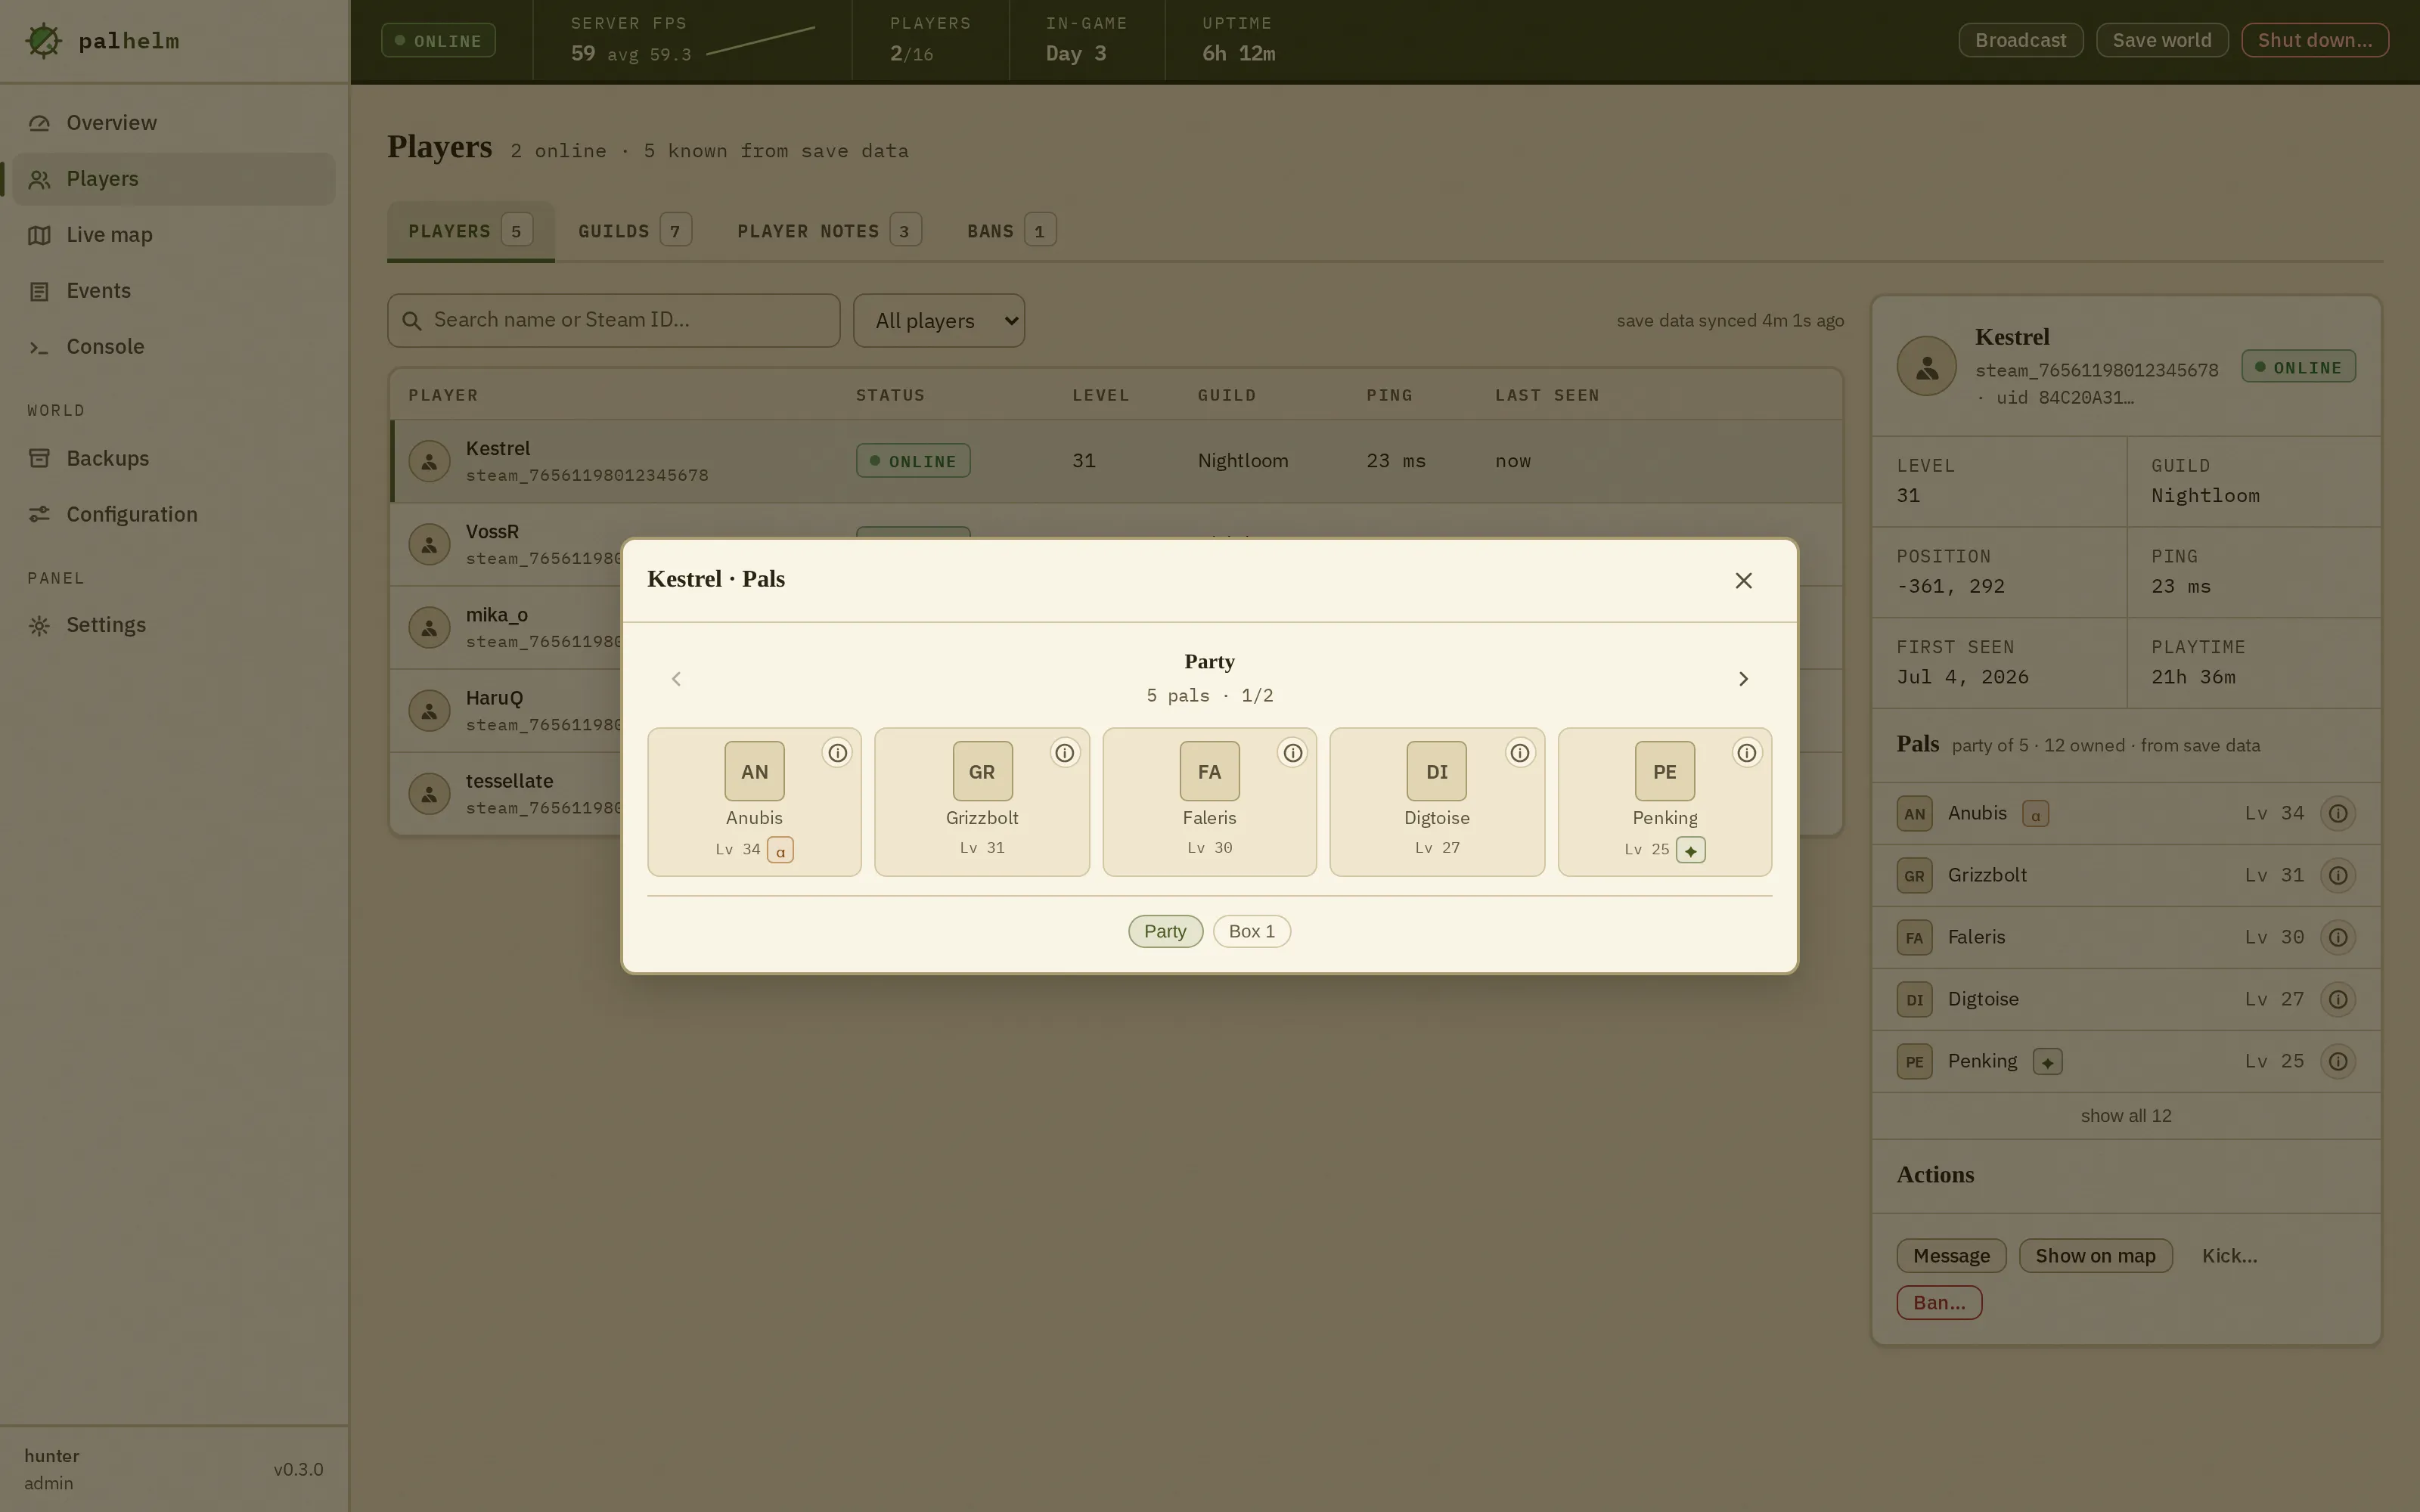Show Faleris details via its info icon
This screenshot has width=2420, height=1512.
pos(1292,753)
